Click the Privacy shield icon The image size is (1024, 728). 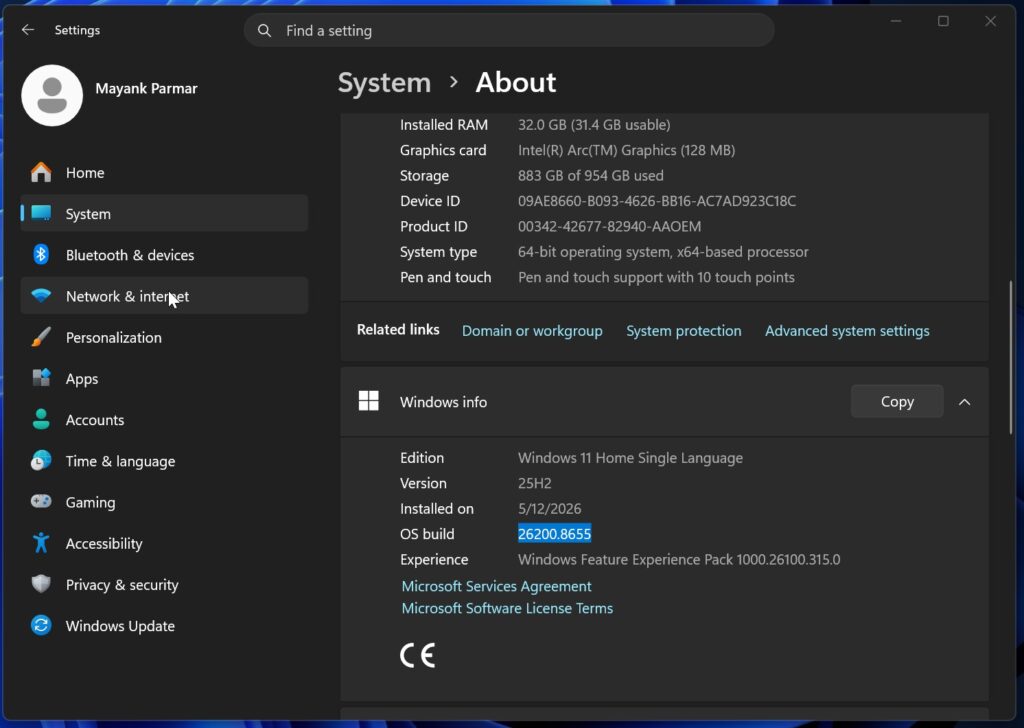pyautogui.click(x=41, y=584)
